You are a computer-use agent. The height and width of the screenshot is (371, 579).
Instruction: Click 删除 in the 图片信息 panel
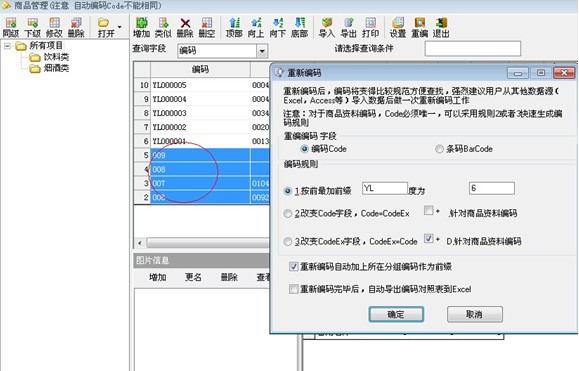tap(229, 277)
